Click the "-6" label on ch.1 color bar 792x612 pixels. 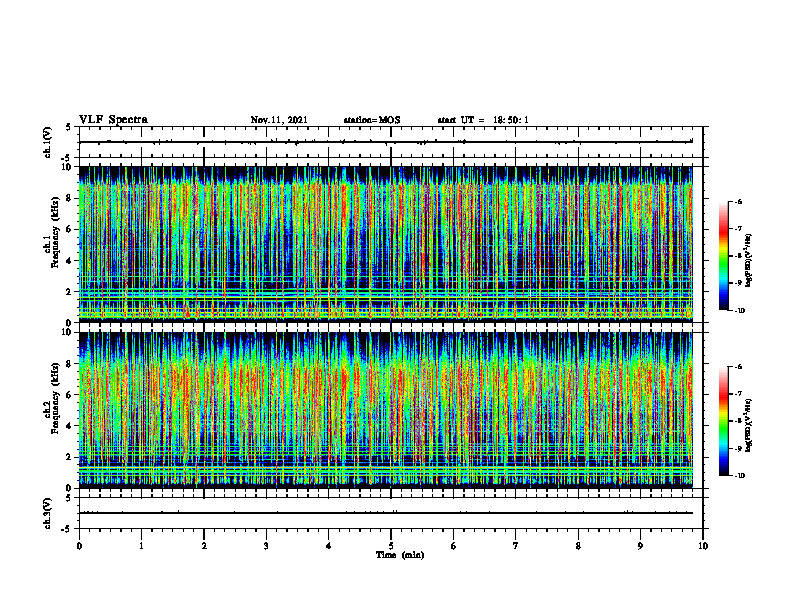pos(738,202)
